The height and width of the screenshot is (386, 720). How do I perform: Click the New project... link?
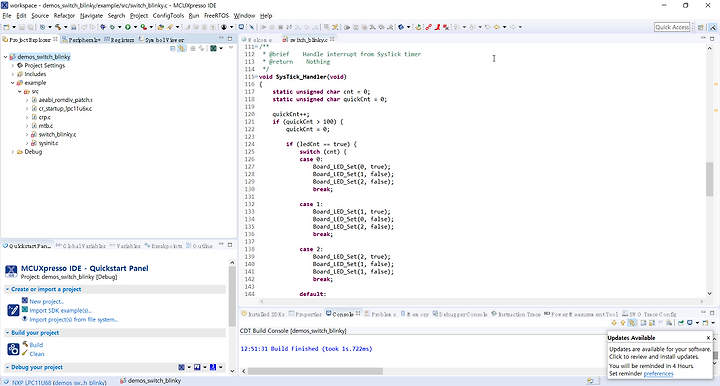pyautogui.click(x=46, y=302)
